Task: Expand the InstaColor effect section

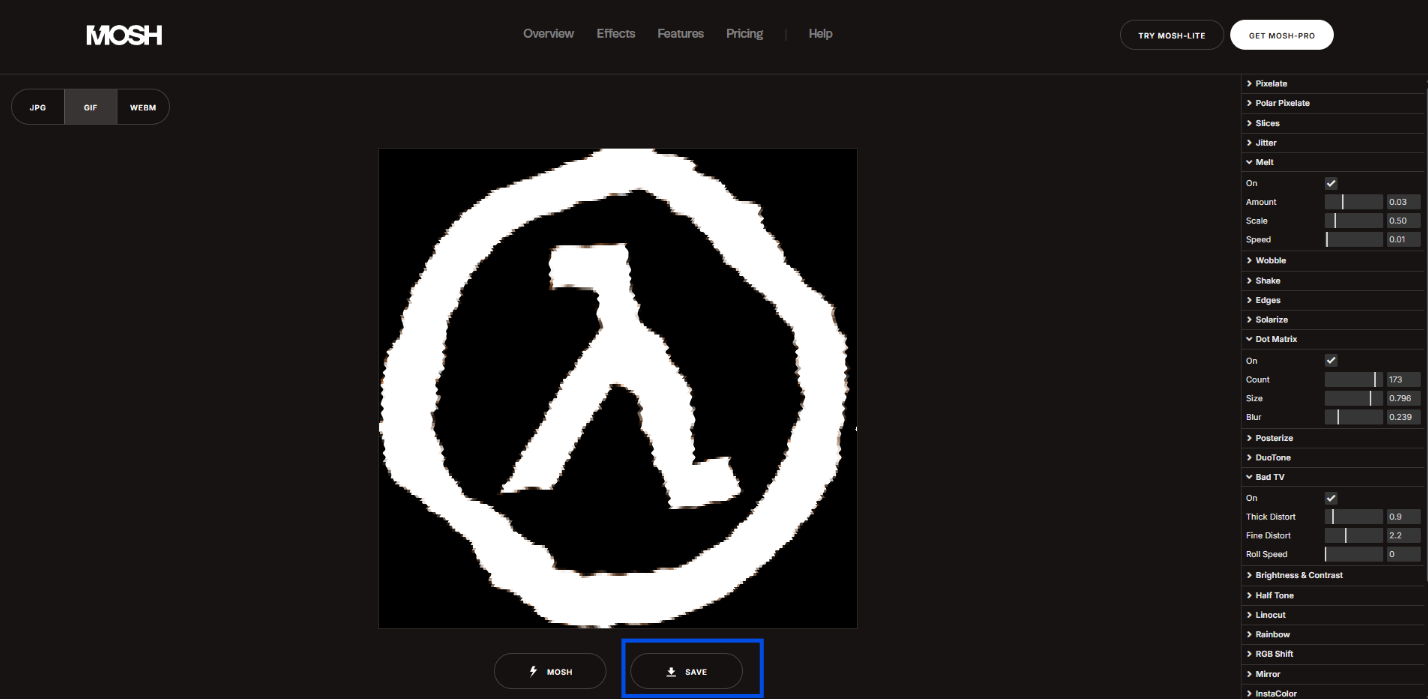Action: tap(1333, 693)
